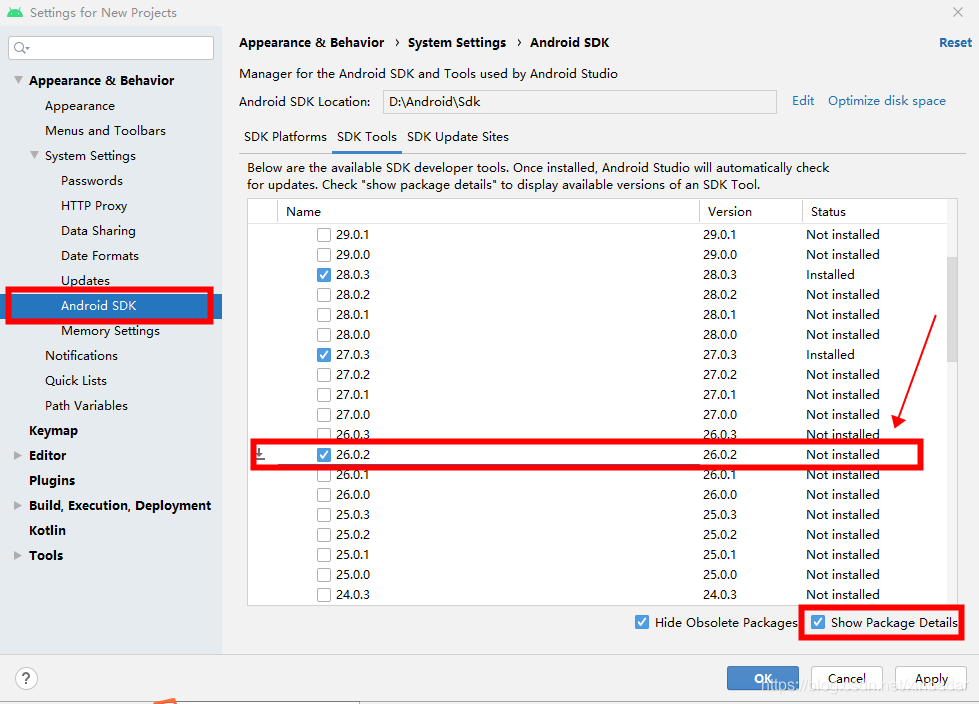Click the download icon beside 26.0.2

260,454
